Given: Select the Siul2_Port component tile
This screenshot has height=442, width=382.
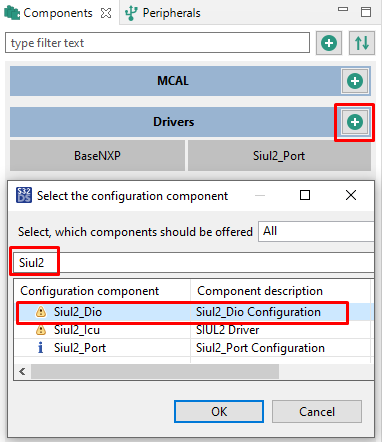Looking at the screenshot, I should (x=279, y=156).
